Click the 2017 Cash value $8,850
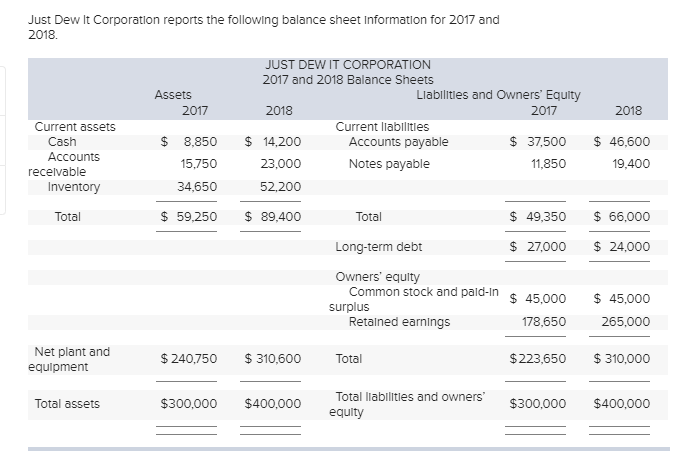691x463 pixels. coord(189,142)
